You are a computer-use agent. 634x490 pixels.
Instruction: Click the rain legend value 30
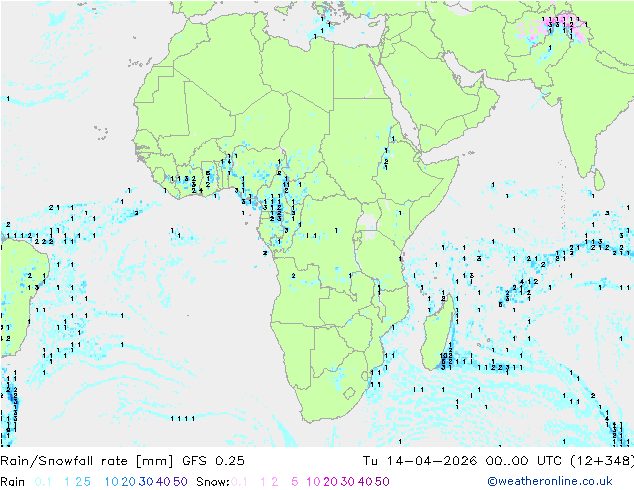(x=146, y=482)
